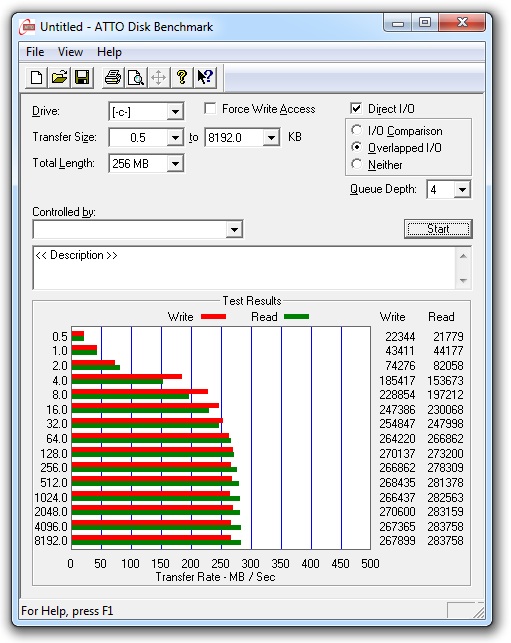This screenshot has height=643, width=511.
Task: Activate context help arrow-question icon
Action: pyautogui.click(x=205, y=77)
